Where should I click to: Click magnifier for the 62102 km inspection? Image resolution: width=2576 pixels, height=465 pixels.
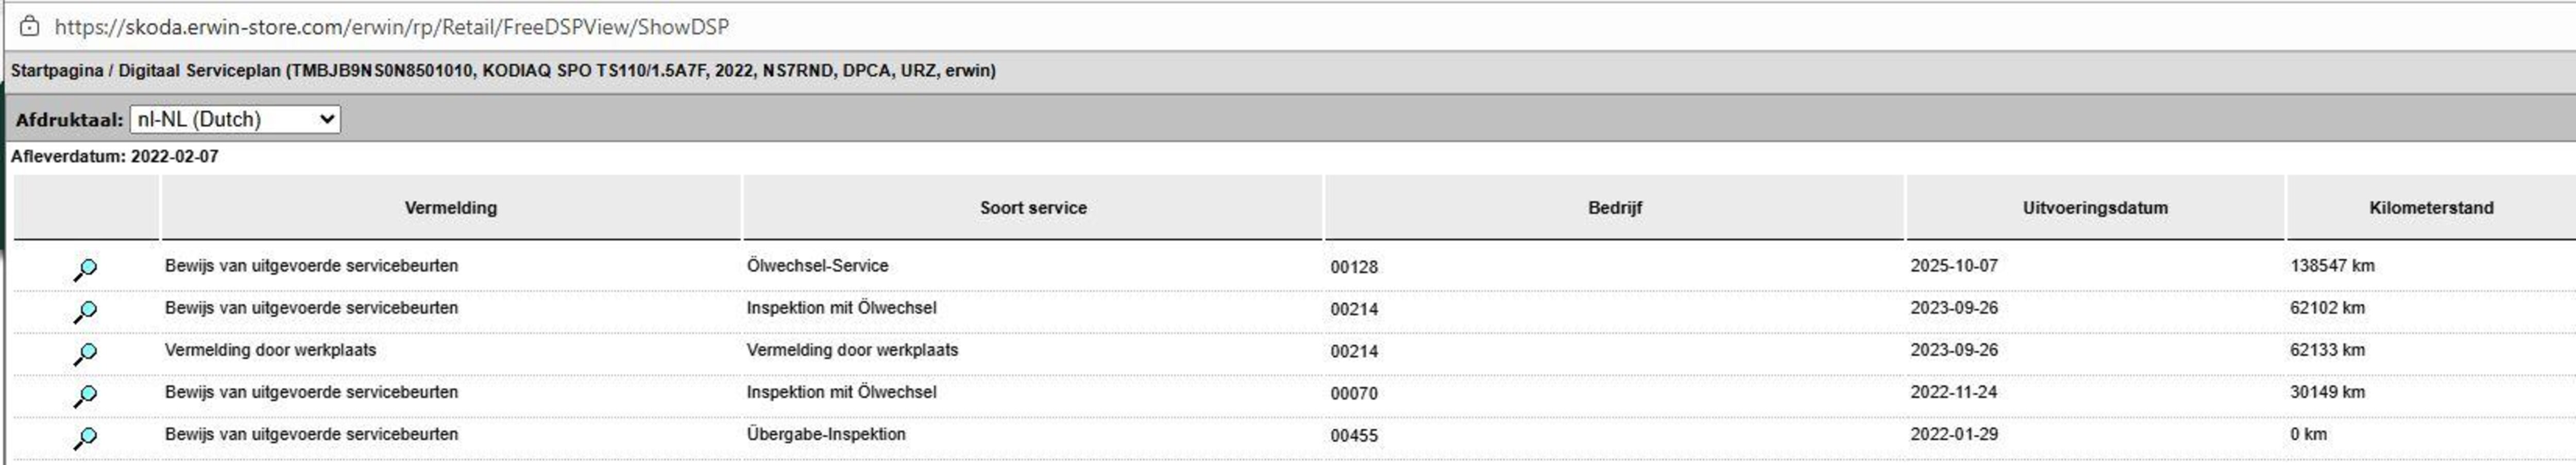pyautogui.click(x=86, y=311)
